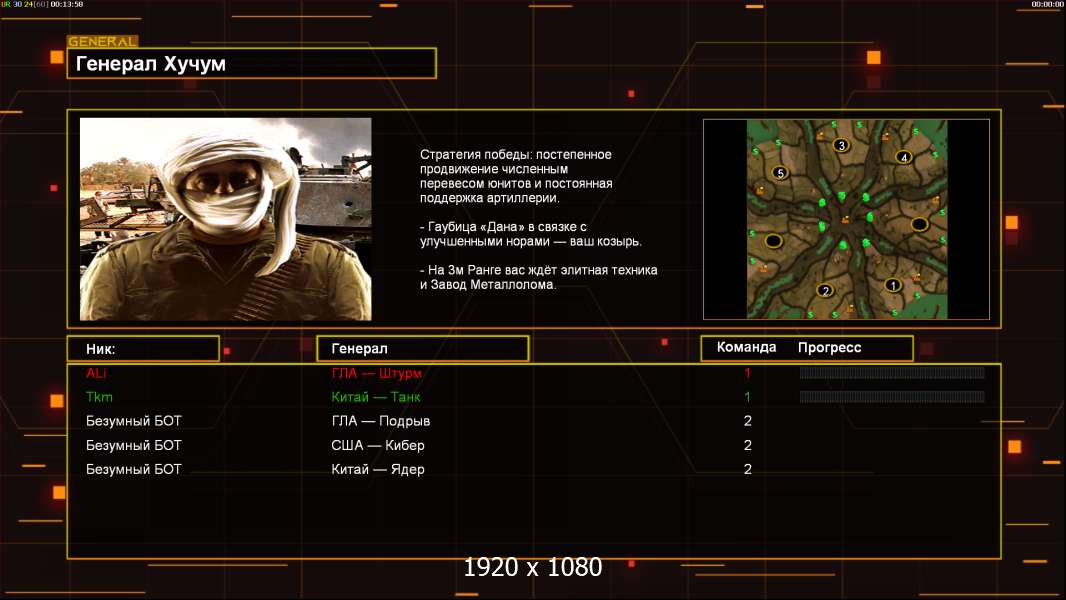Viewport: 1066px width, 600px height.
Task: Click the GENERAL label tag
Action: pyautogui.click(x=103, y=41)
